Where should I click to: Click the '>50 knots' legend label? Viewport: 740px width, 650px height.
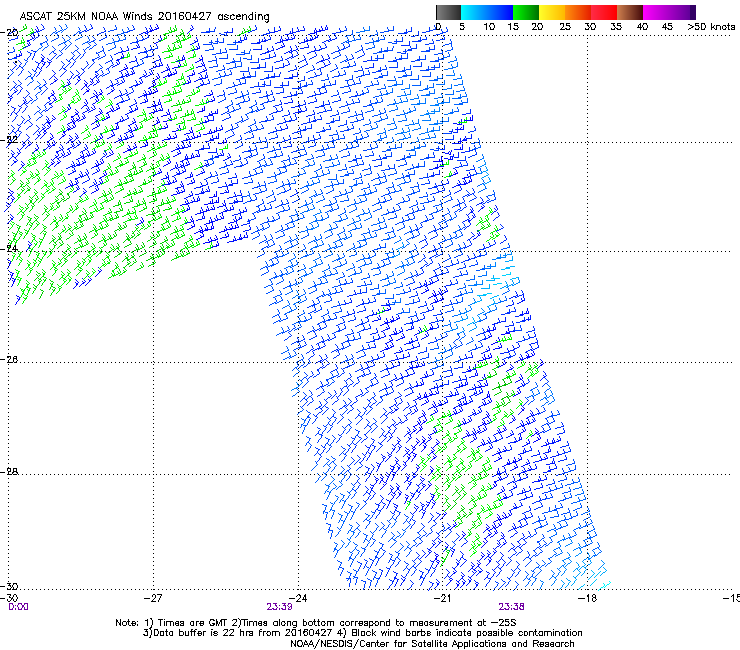[x=711, y=27]
